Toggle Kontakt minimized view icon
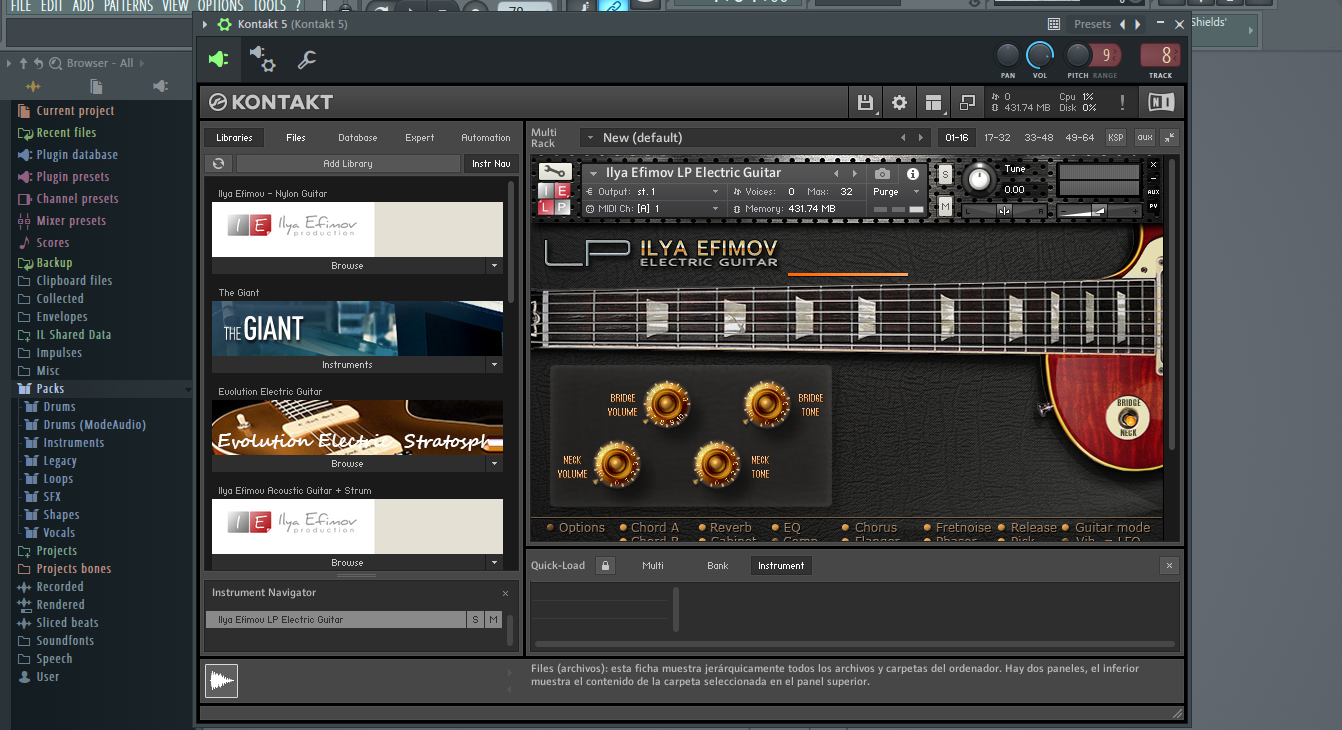The image size is (1342, 730). [967, 102]
